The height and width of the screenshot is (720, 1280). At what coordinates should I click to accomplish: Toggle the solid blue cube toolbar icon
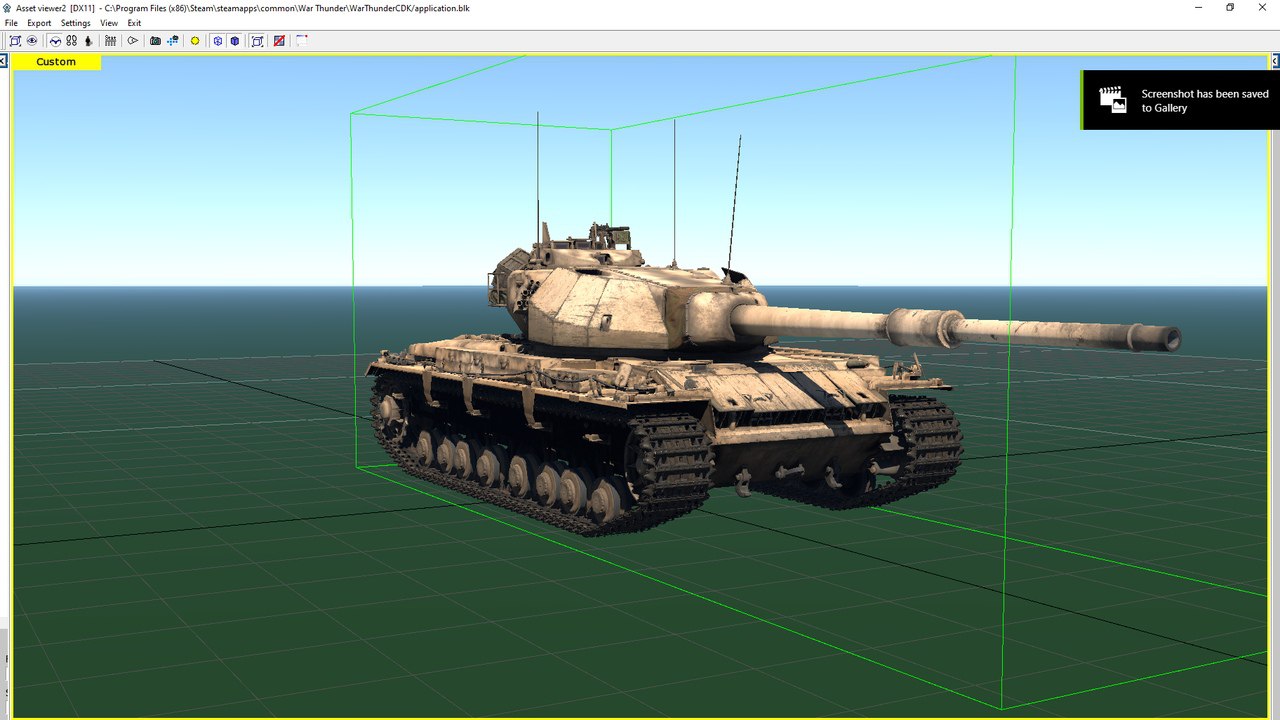tap(234, 41)
